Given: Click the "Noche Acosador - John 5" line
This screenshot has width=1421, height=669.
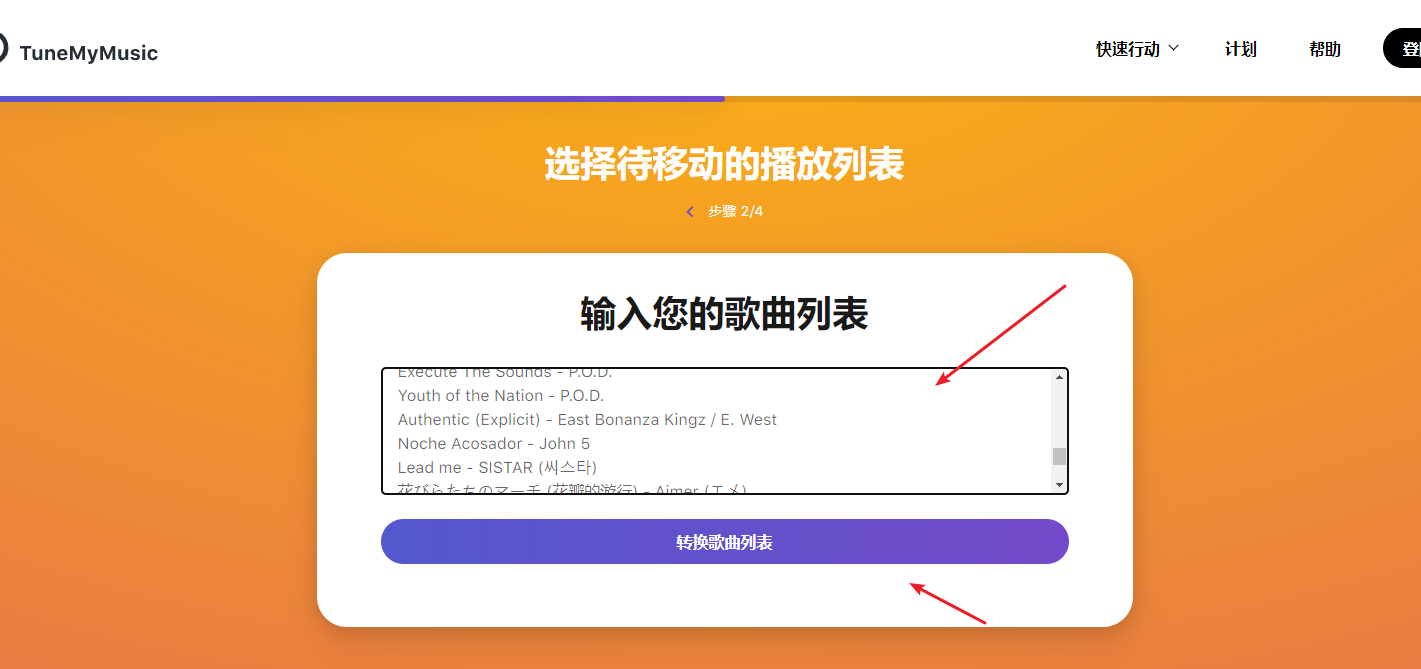Looking at the screenshot, I should point(493,444).
